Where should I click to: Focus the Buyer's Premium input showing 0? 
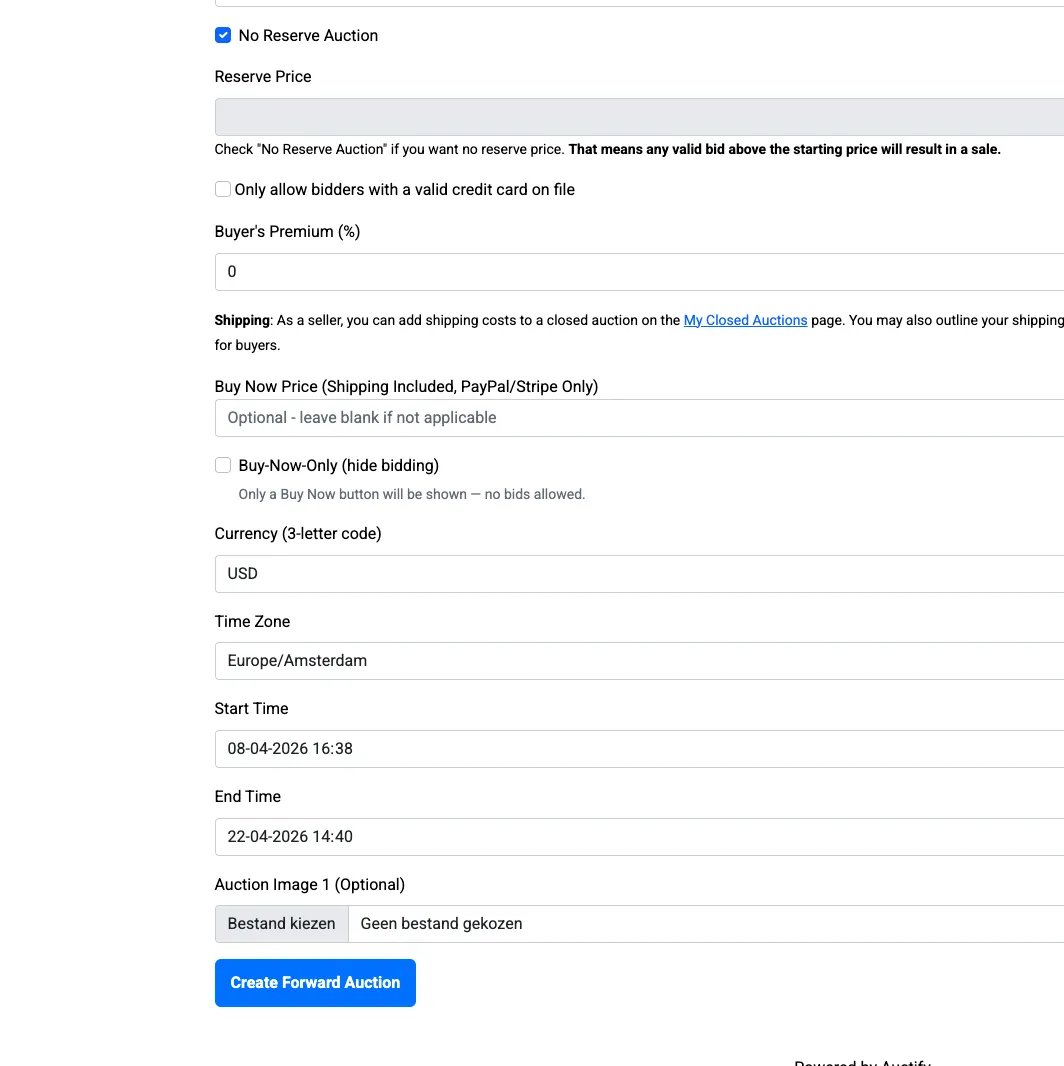point(638,272)
